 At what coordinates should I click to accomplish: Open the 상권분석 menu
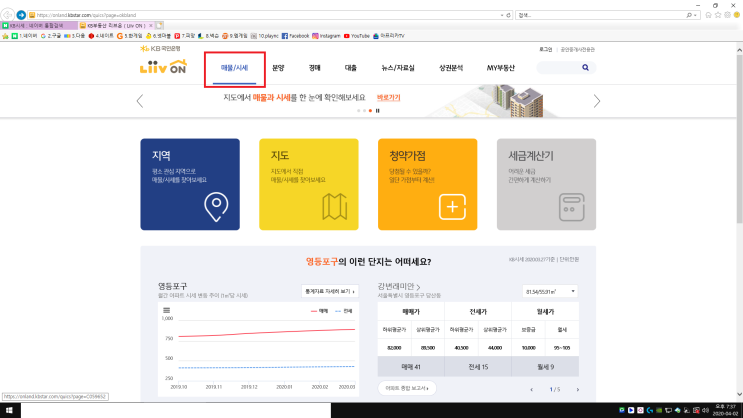(451, 68)
